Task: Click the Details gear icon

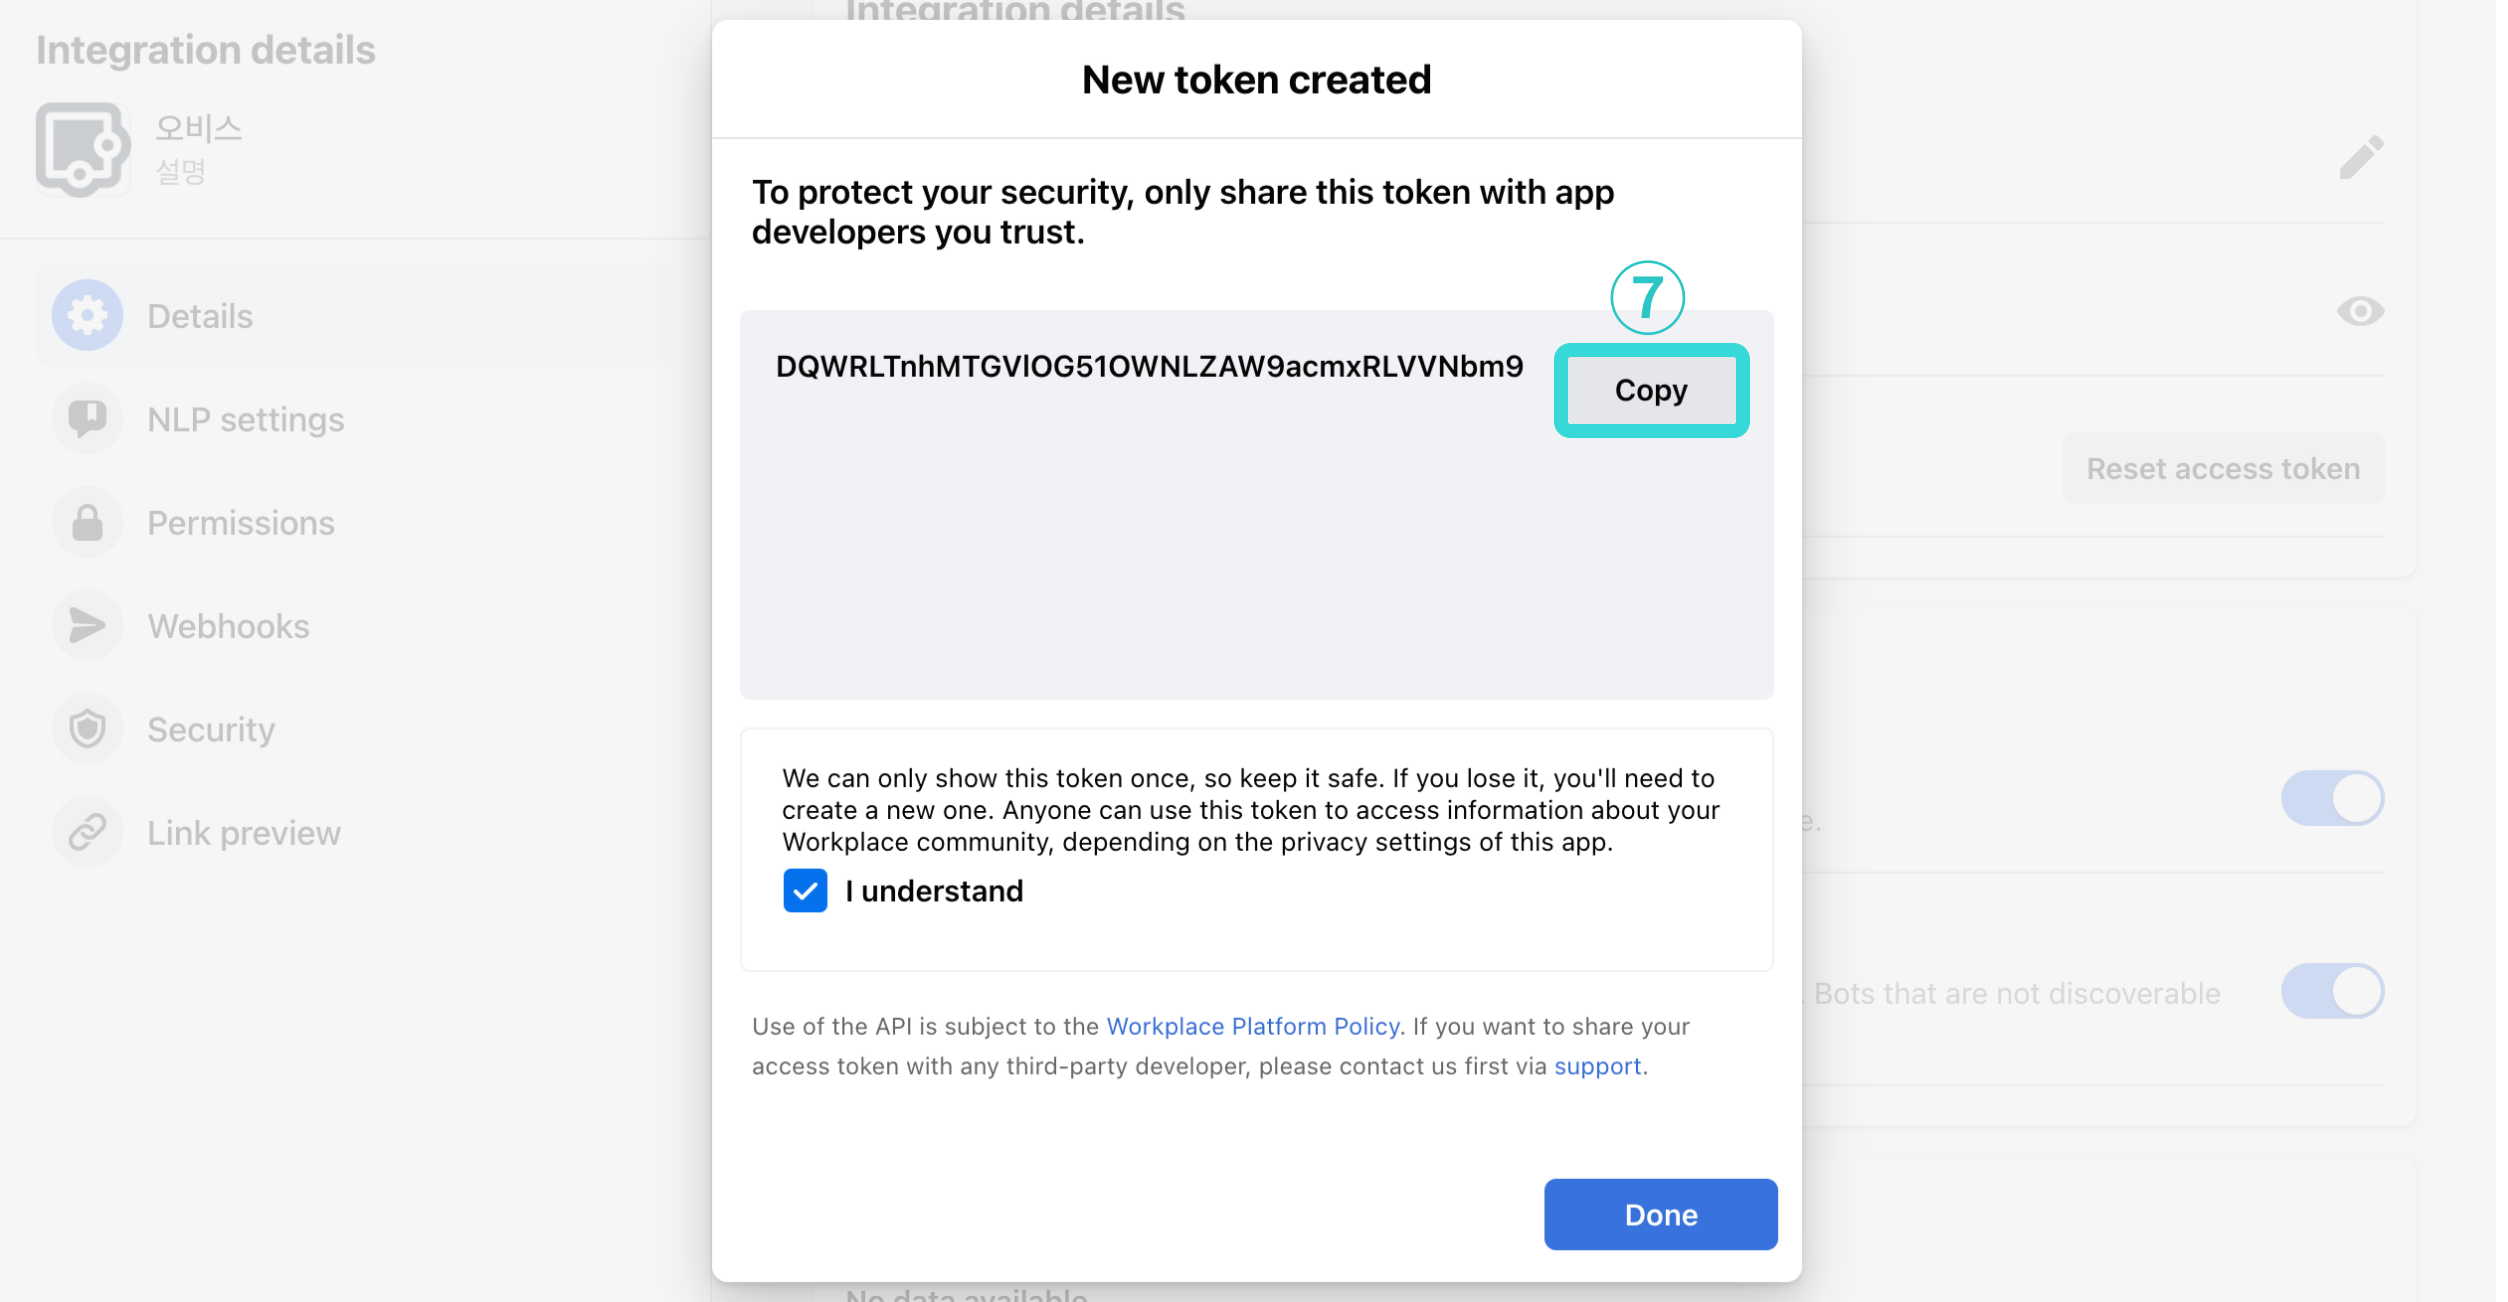Action: 87,316
